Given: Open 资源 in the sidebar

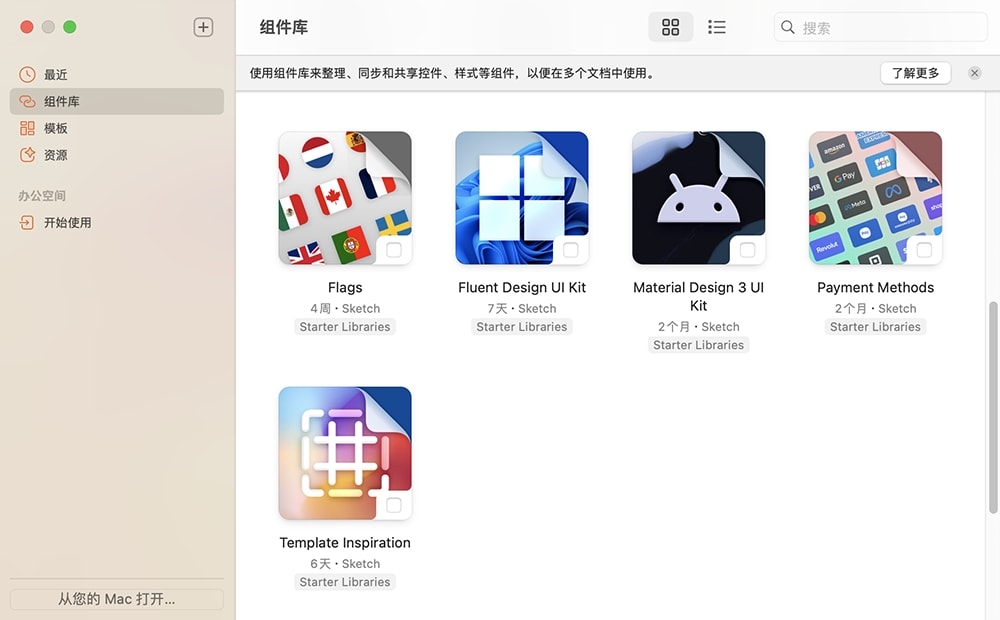Looking at the screenshot, I should (117, 155).
